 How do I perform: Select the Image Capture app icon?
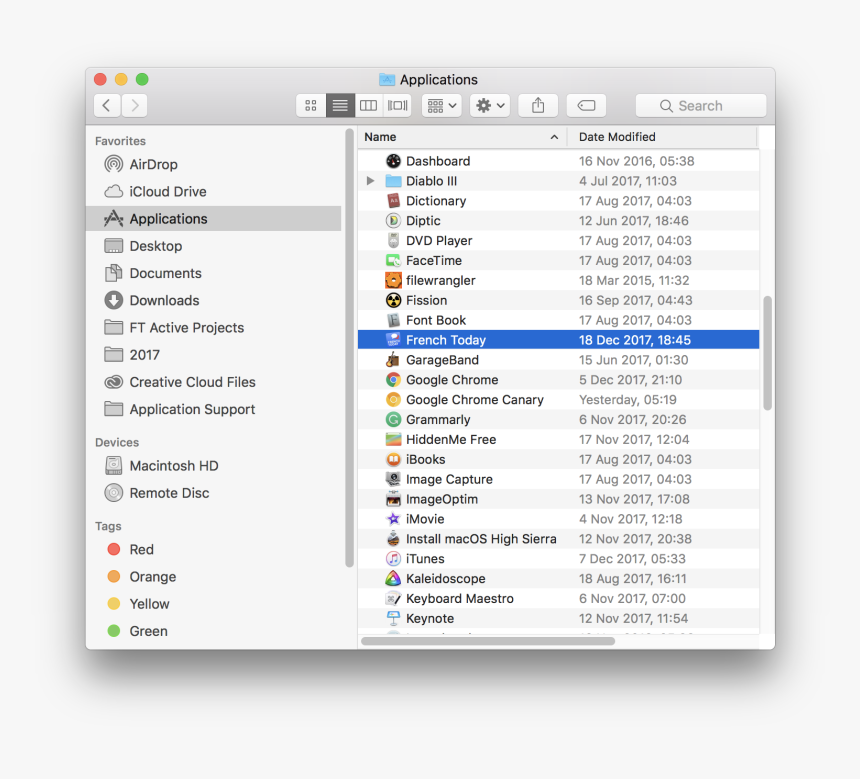(393, 479)
